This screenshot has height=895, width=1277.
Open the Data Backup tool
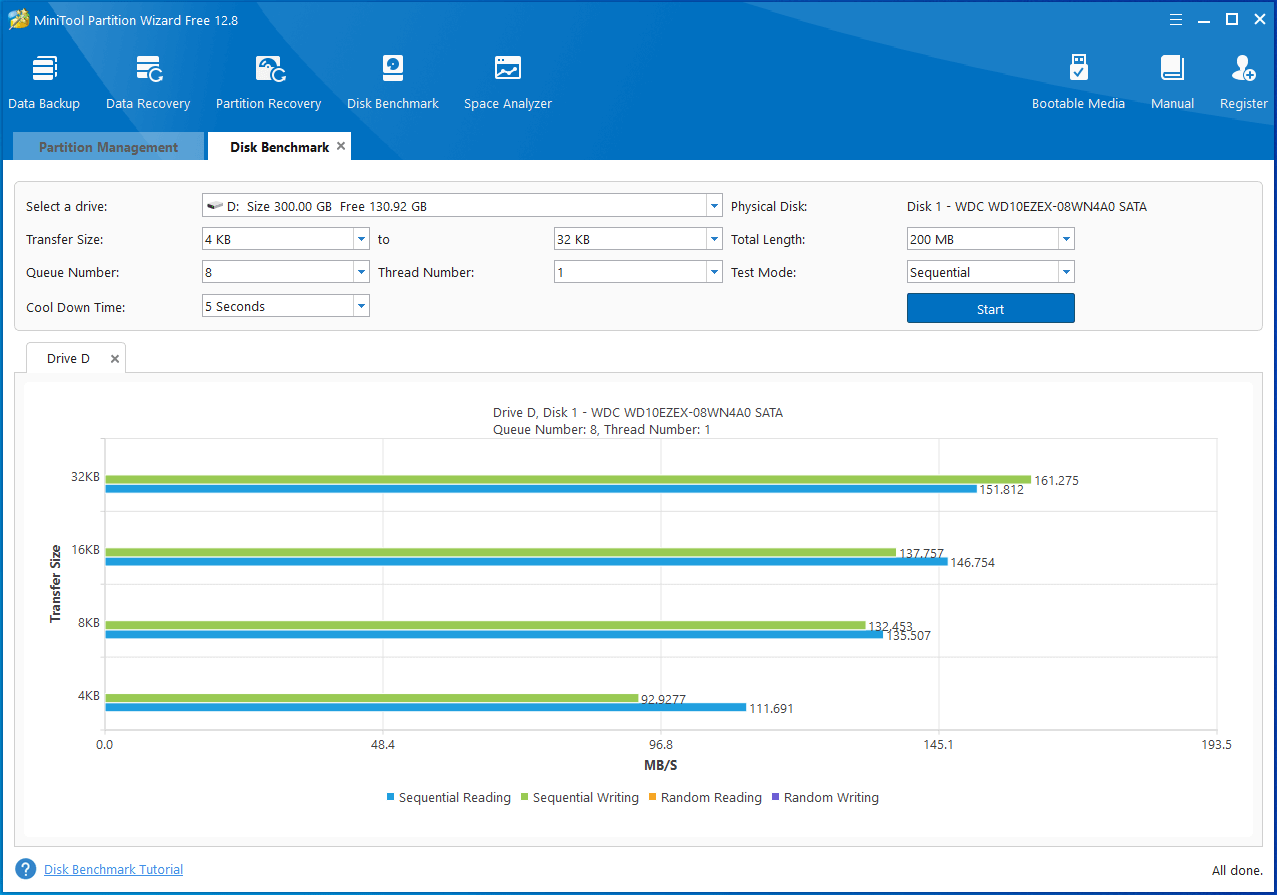click(x=44, y=82)
